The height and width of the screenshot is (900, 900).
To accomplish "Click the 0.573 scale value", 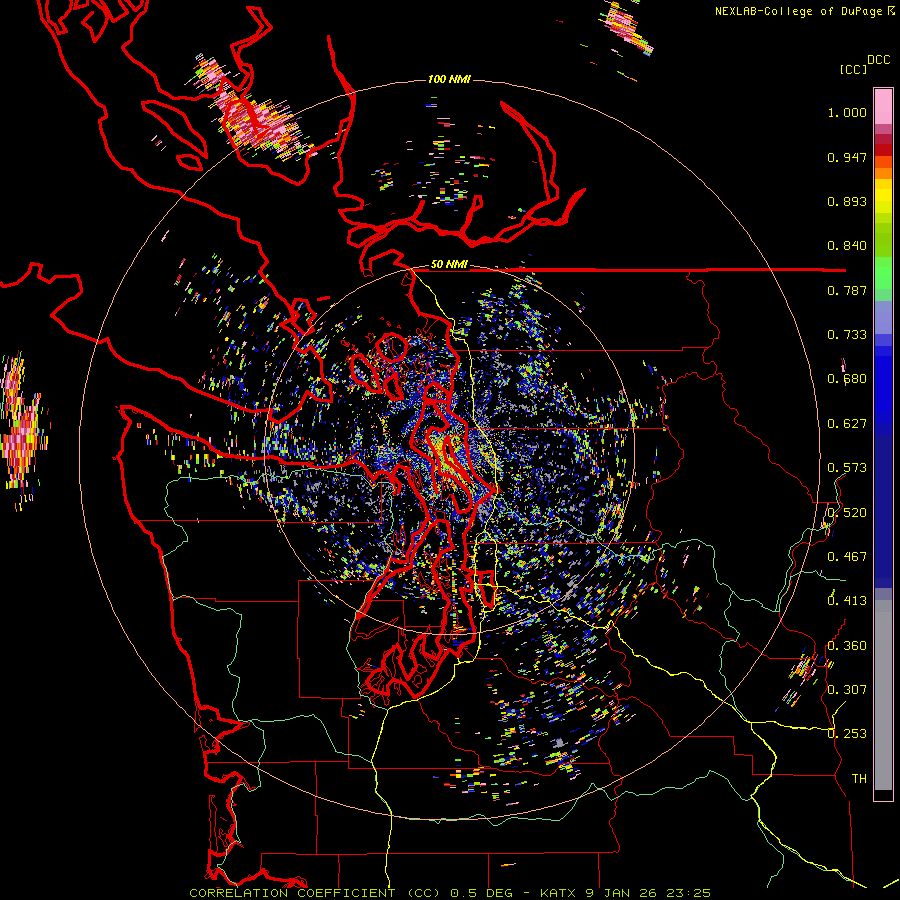I will [x=847, y=468].
